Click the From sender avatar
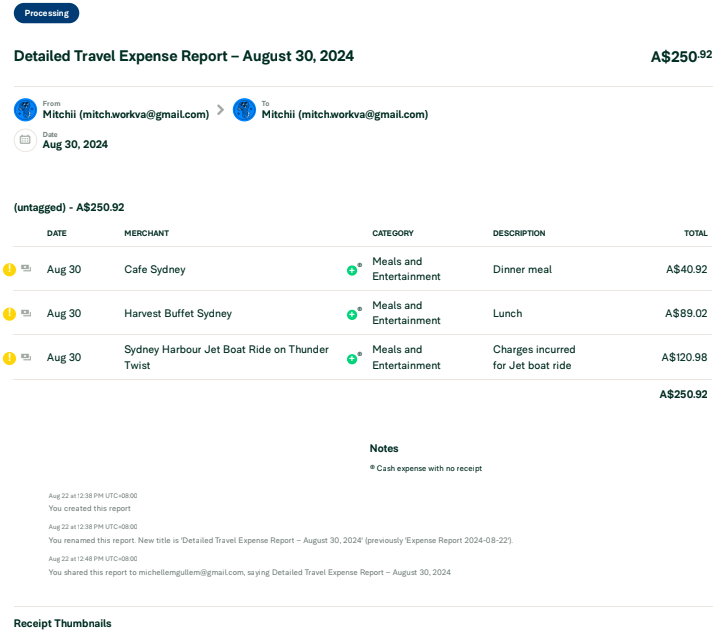 click(x=25, y=110)
